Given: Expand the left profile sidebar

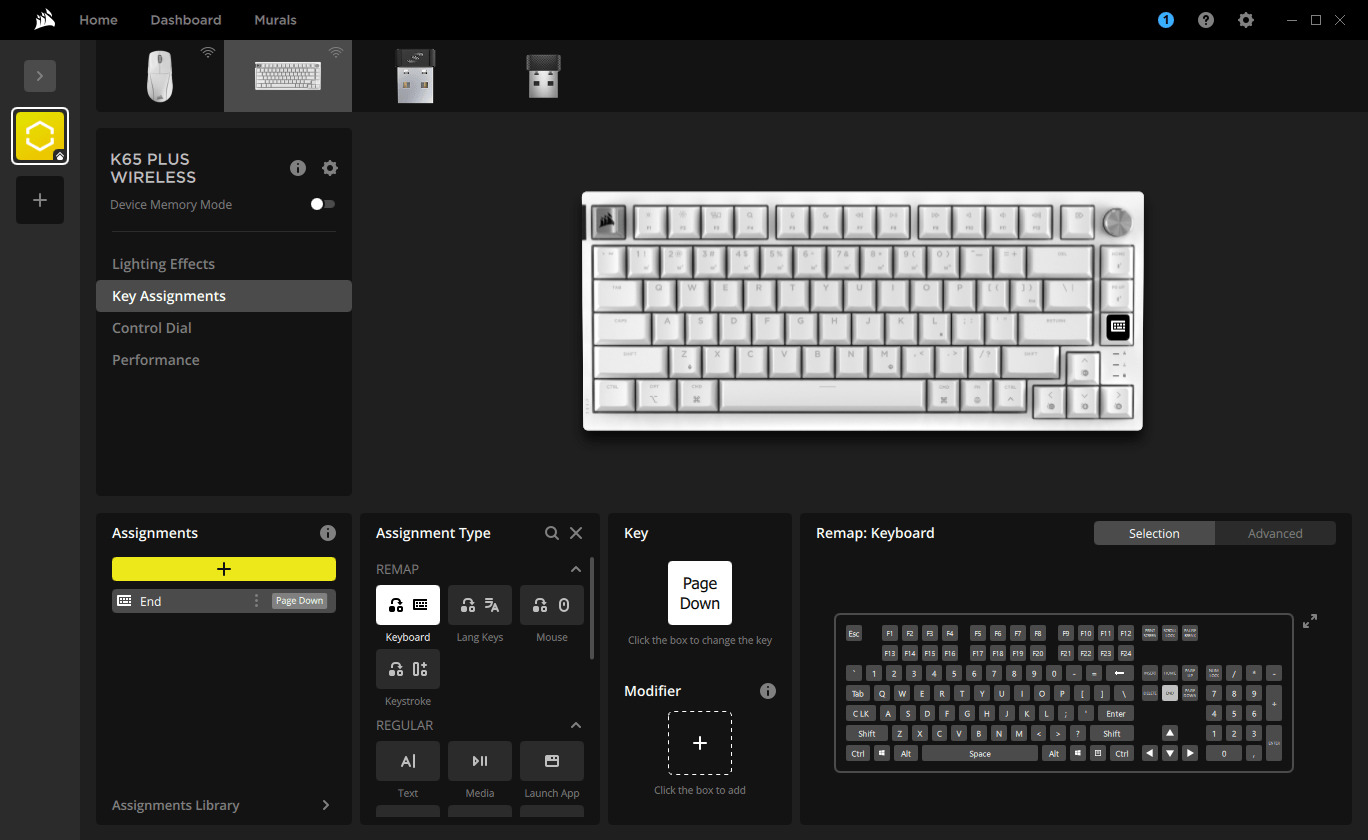Looking at the screenshot, I should coord(40,76).
